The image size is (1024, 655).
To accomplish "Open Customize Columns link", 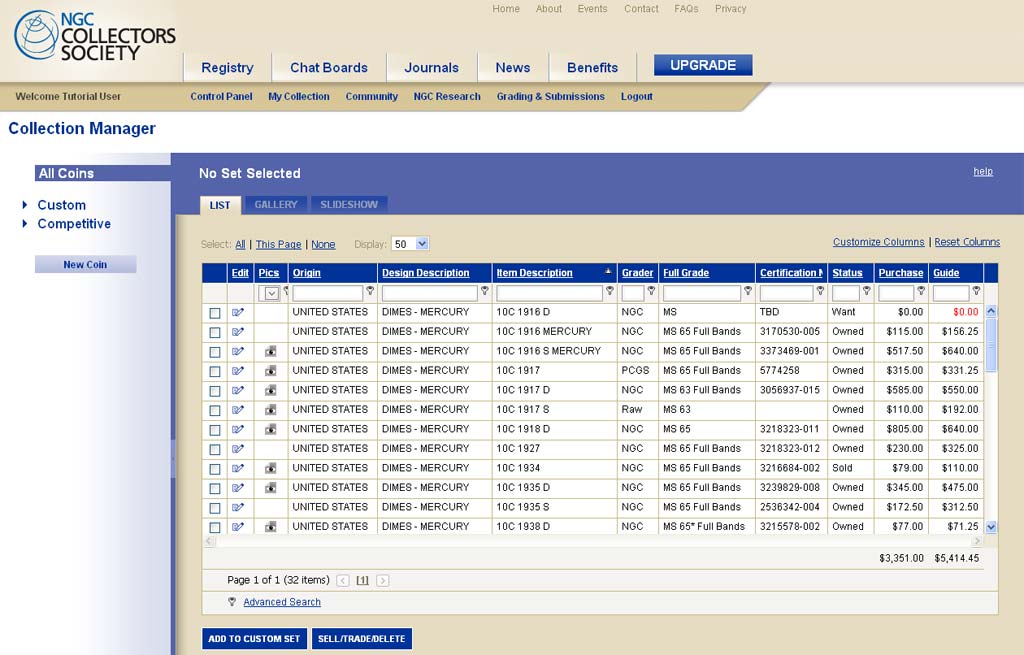I will (x=878, y=242).
